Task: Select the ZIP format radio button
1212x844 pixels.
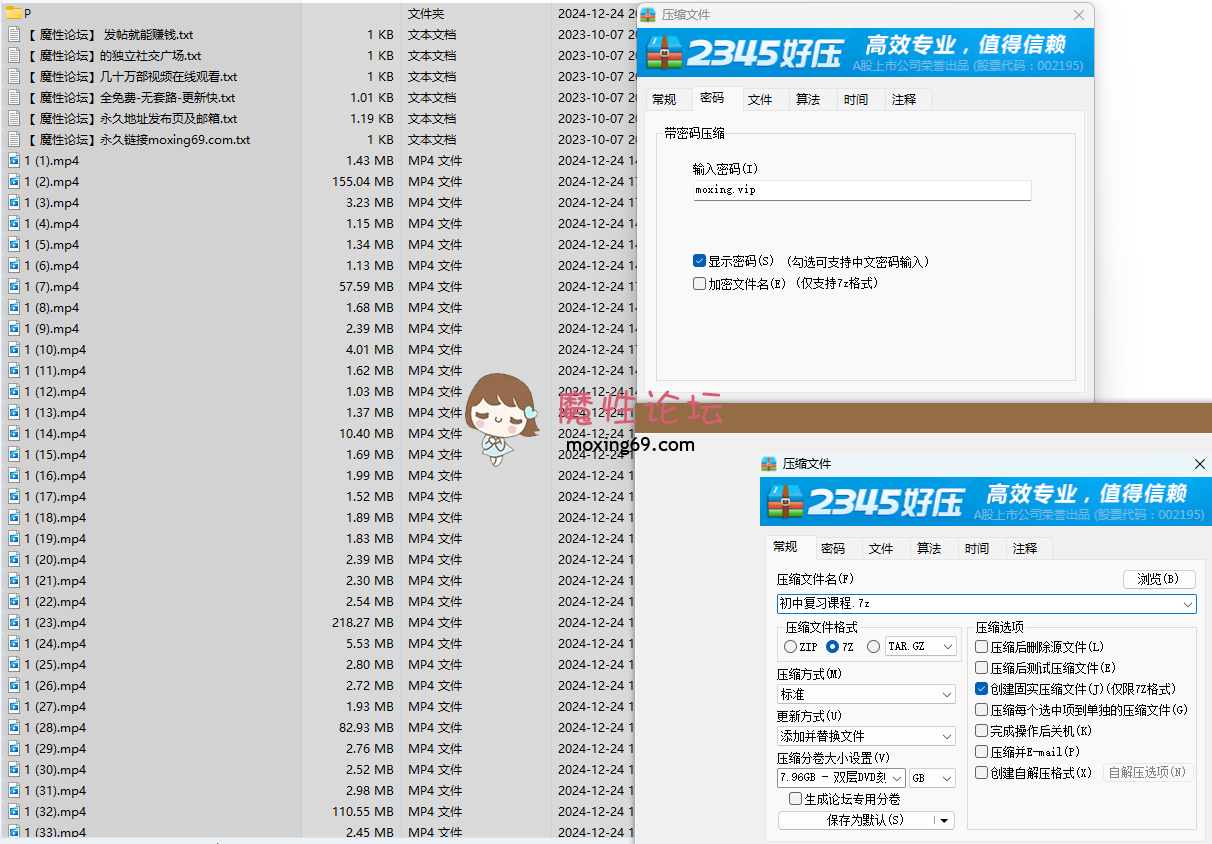Action: pyautogui.click(x=790, y=647)
